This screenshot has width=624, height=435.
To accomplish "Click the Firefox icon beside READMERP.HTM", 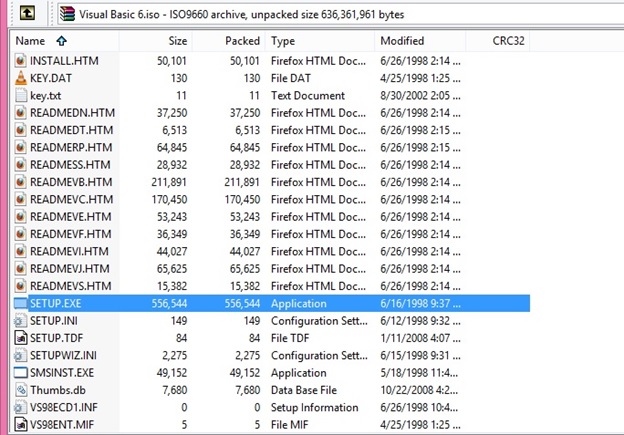I will point(20,147).
